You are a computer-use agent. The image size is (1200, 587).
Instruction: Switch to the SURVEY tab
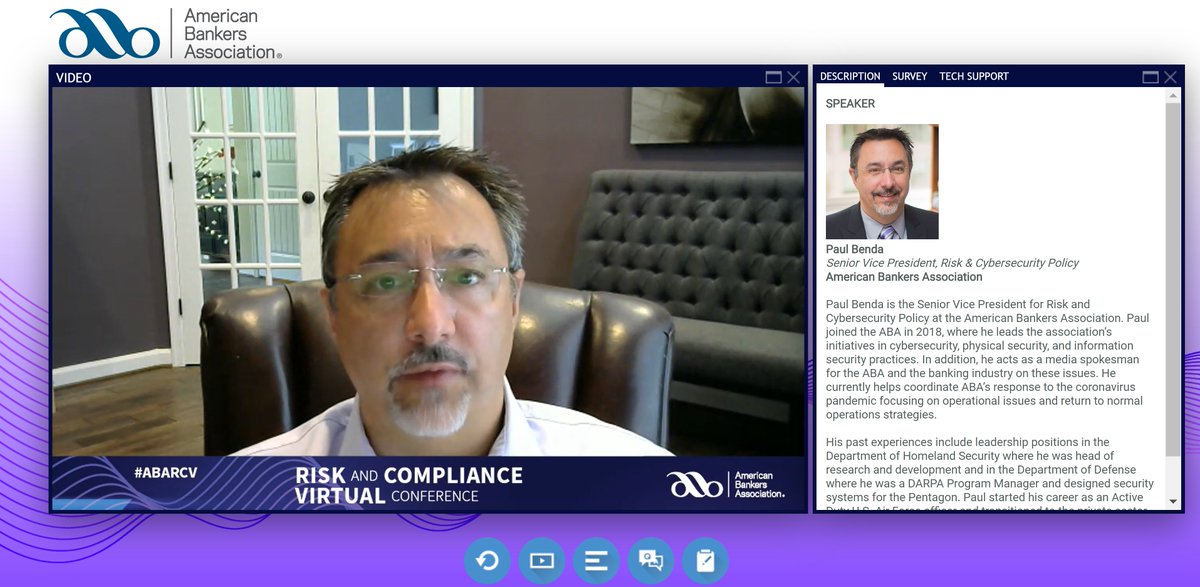(910, 77)
